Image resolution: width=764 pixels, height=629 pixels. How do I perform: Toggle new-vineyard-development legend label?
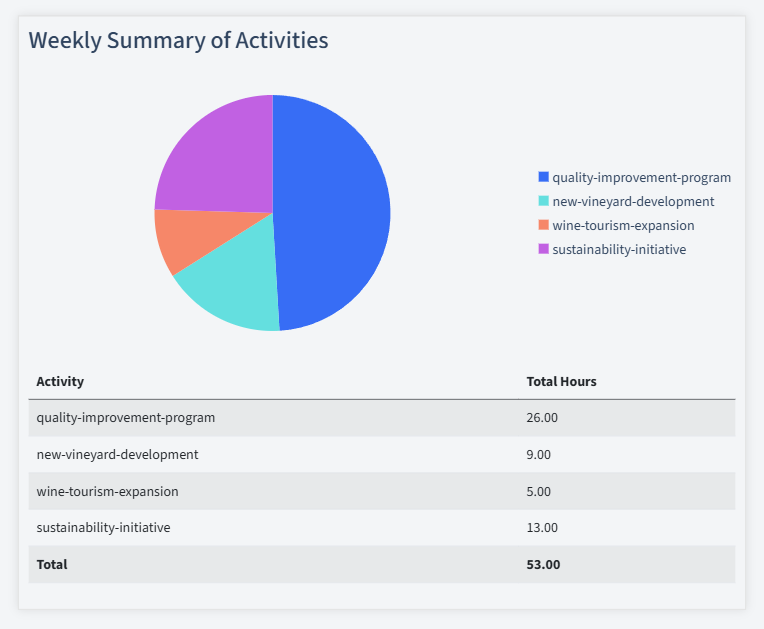[x=633, y=201]
